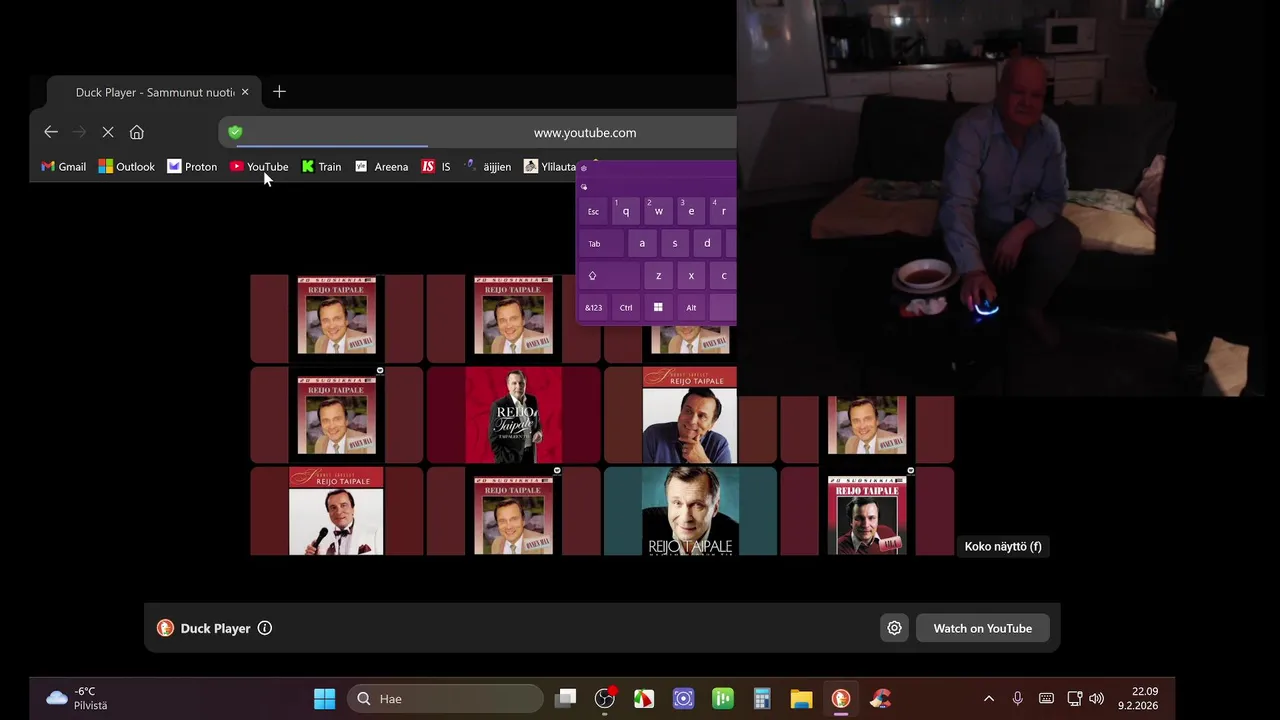Tap the q key on touch keyboard
Image resolution: width=1280 pixels, height=720 pixels.
pyautogui.click(x=626, y=211)
